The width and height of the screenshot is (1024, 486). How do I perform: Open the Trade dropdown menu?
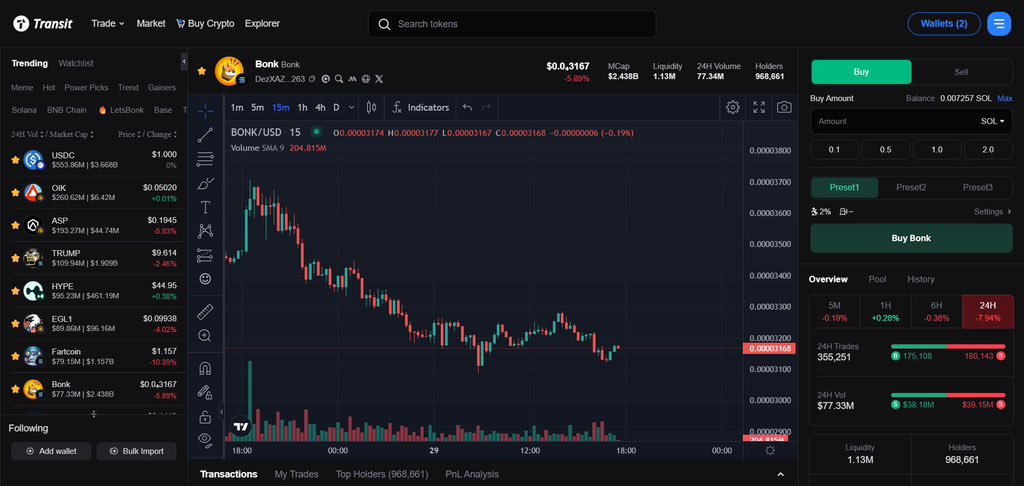click(x=108, y=24)
